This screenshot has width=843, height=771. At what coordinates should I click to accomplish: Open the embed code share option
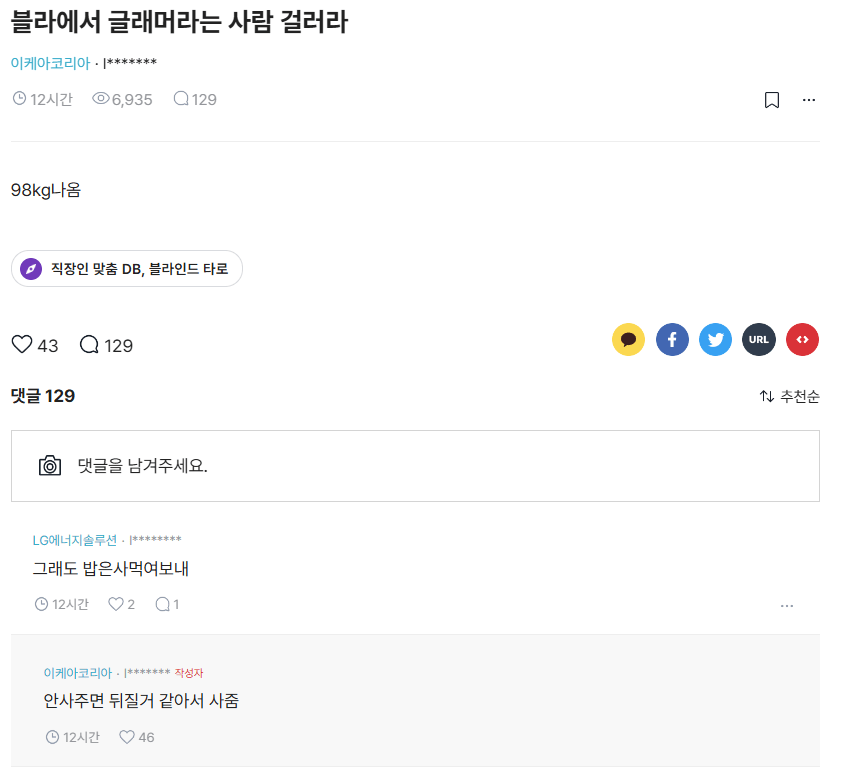pos(801,339)
